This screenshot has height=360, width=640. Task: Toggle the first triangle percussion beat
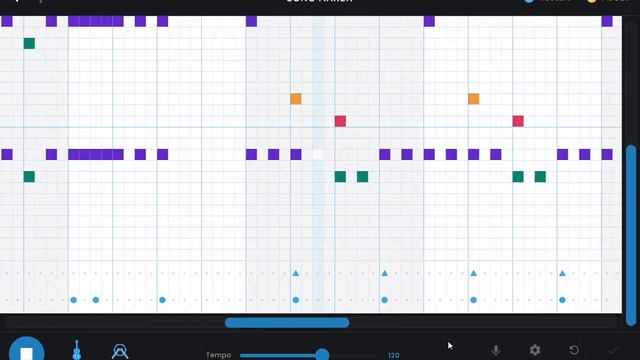click(x=296, y=273)
